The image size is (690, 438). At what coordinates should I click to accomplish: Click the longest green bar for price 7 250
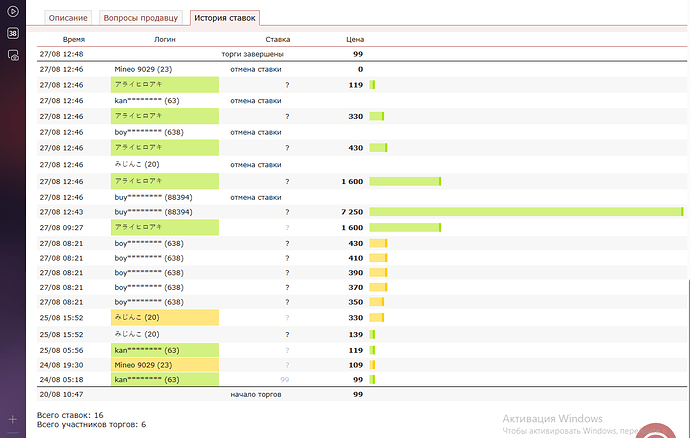[526, 212]
